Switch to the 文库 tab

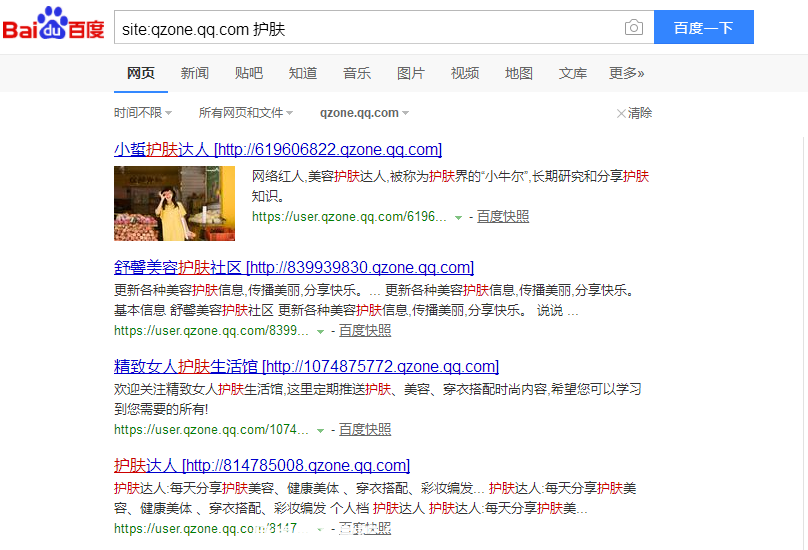click(x=573, y=73)
